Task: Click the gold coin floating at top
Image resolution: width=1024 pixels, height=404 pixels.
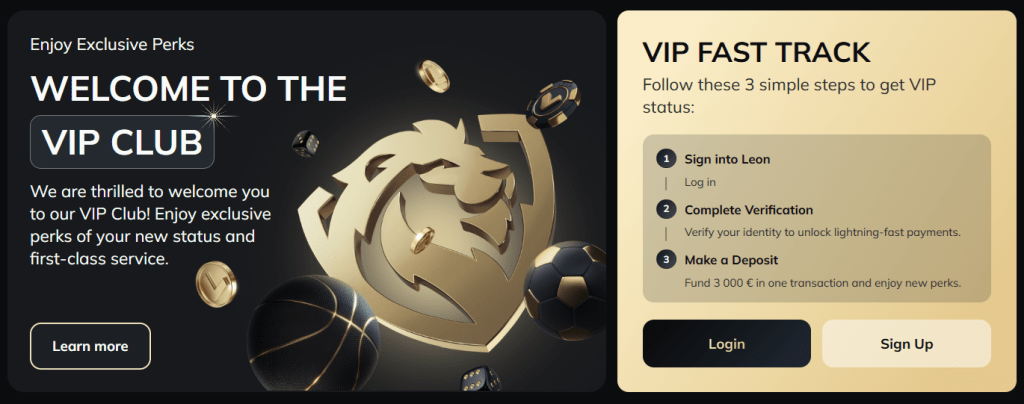Action: click(434, 76)
